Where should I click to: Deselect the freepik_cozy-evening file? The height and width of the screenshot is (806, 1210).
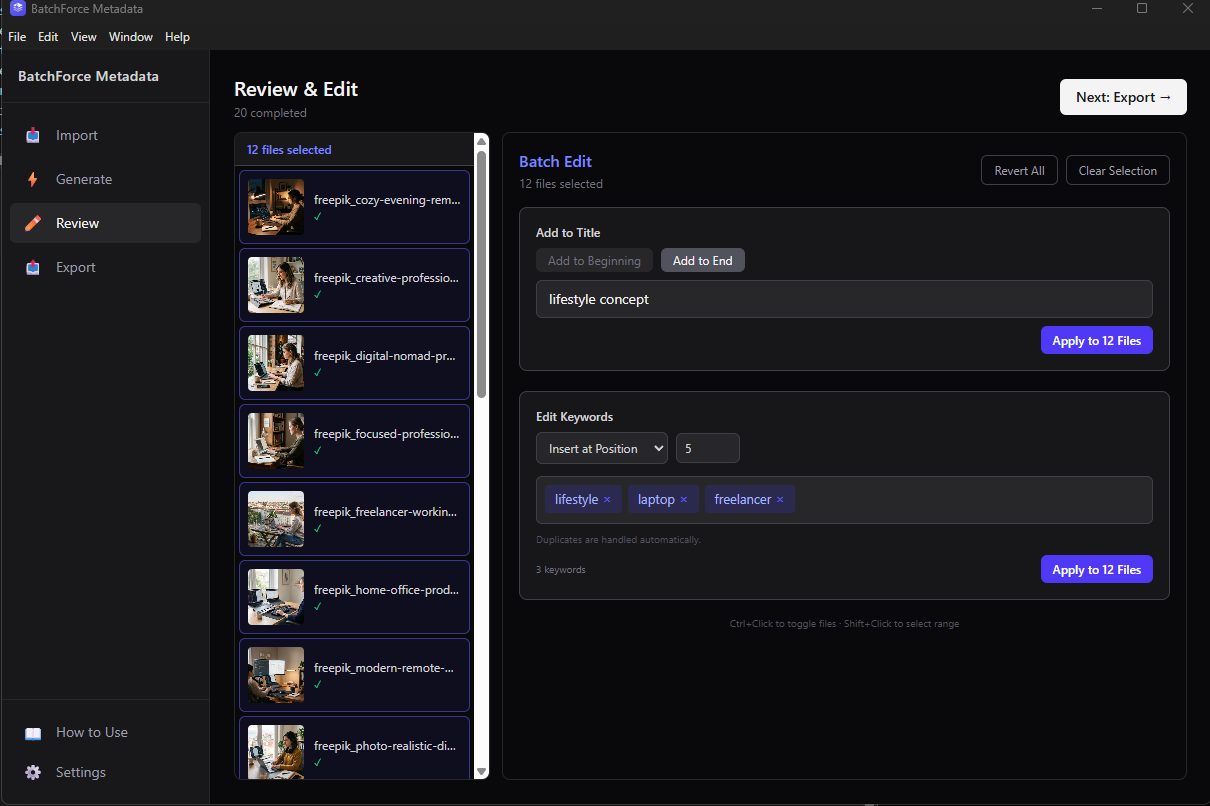[354, 207]
